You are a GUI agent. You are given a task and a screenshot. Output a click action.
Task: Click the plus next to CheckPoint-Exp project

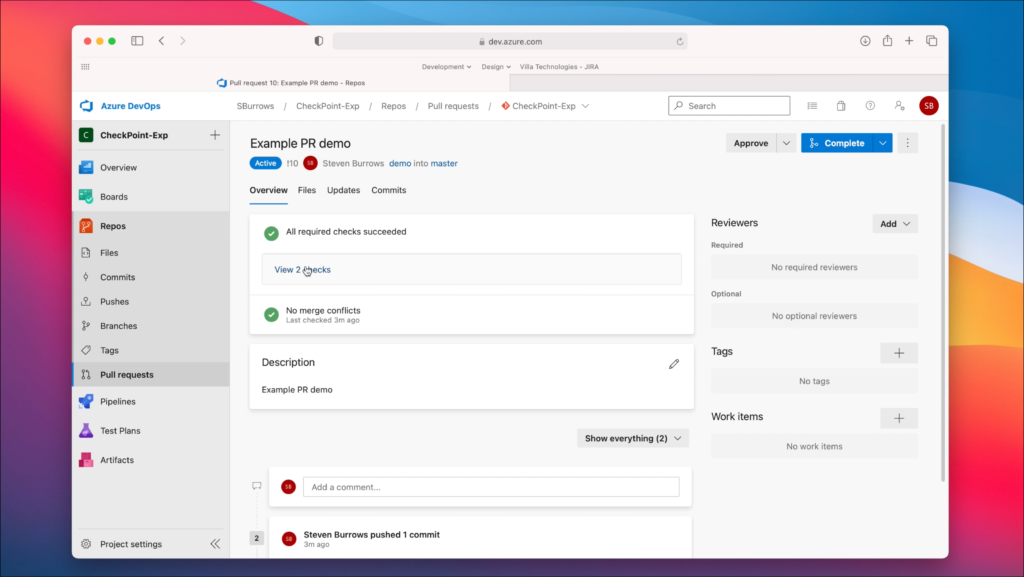[215, 135]
